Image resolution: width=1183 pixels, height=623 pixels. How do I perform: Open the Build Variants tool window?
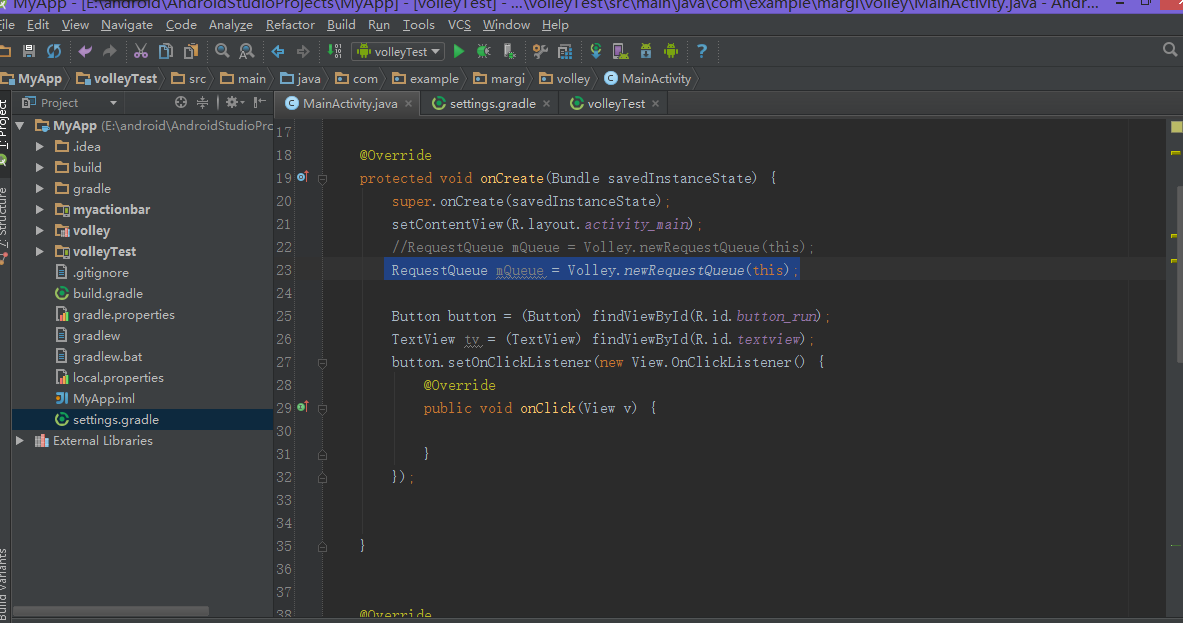(5, 585)
